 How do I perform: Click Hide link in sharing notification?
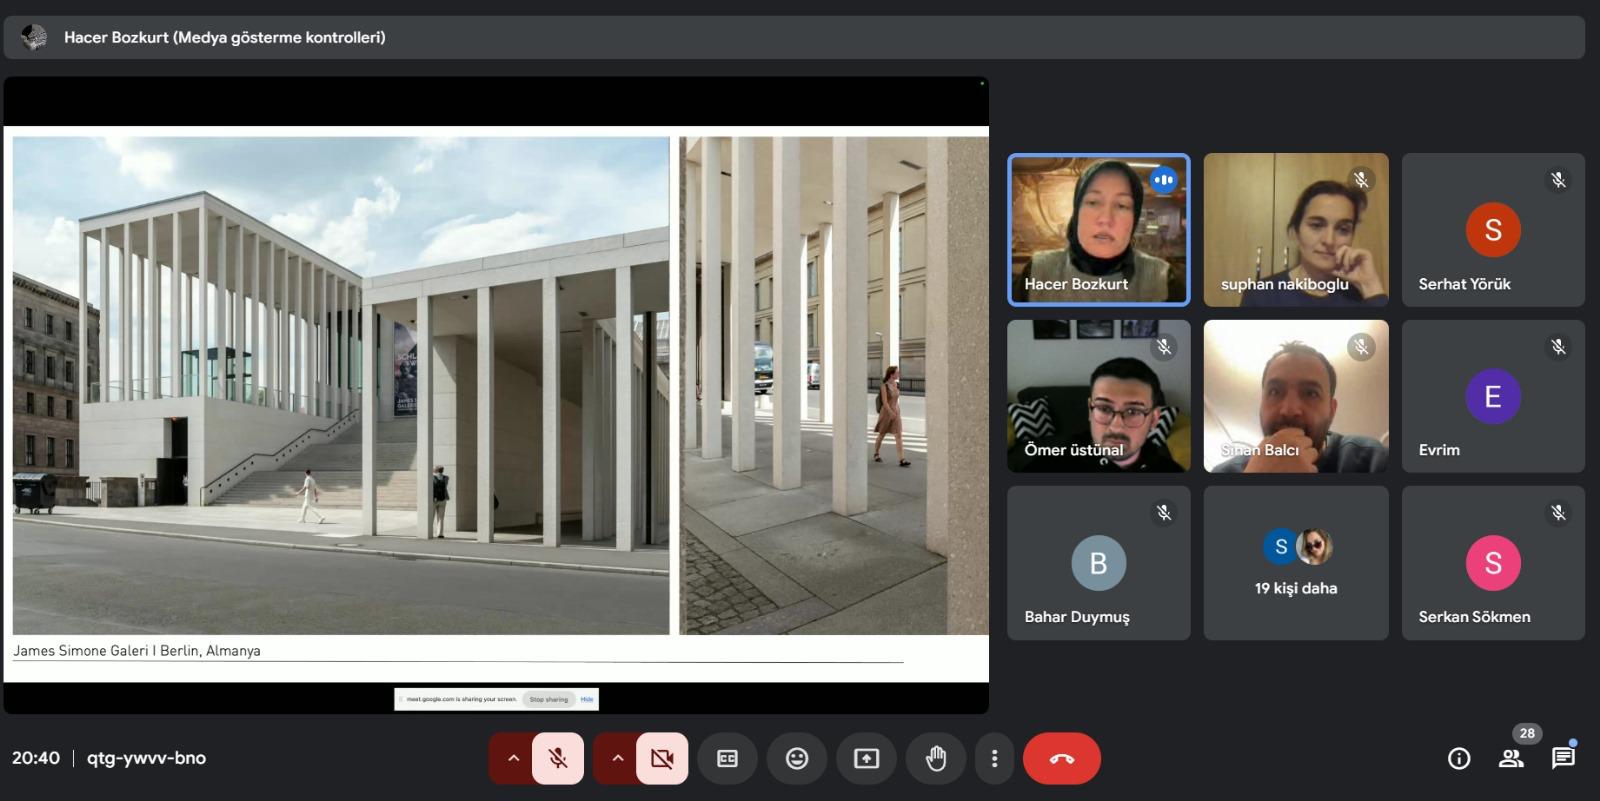587,699
